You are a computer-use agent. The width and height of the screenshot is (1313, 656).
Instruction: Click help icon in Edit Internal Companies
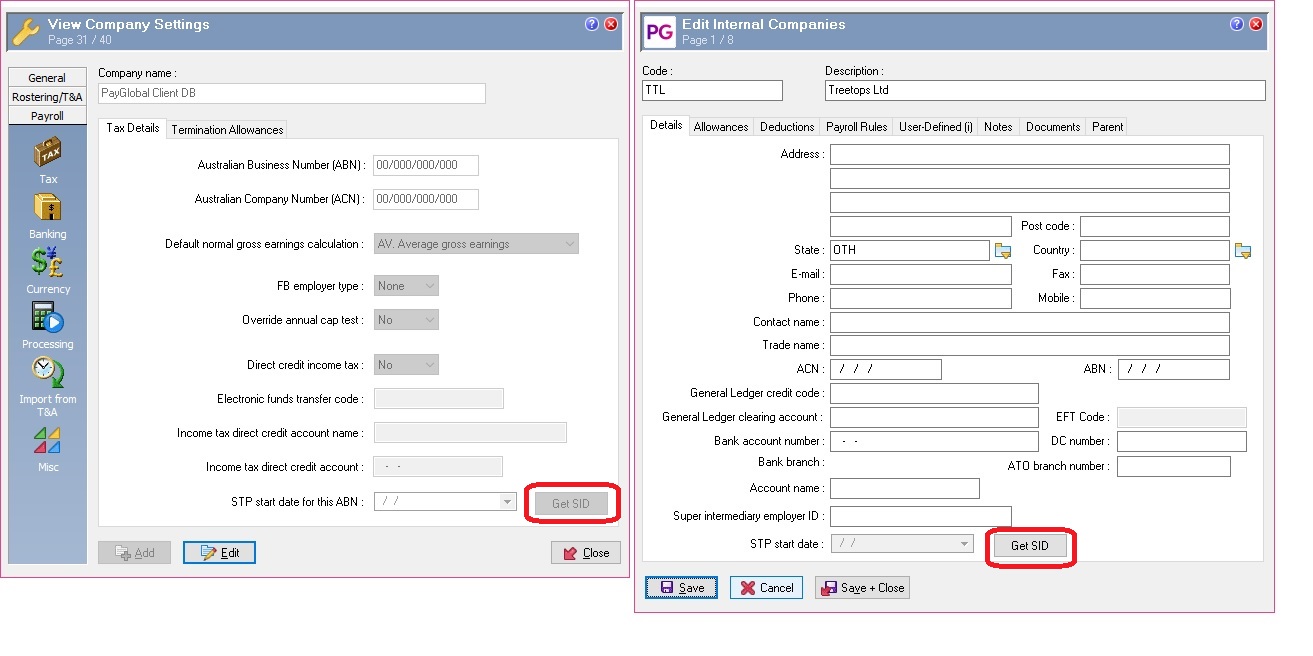point(1237,25)
